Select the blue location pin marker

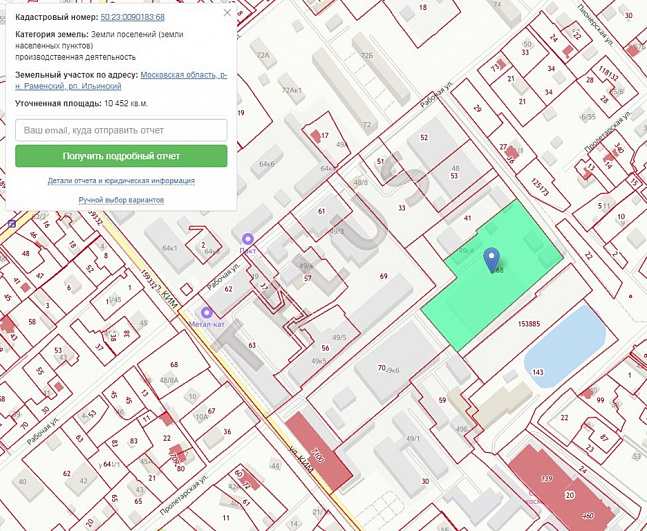coord(491,259)
